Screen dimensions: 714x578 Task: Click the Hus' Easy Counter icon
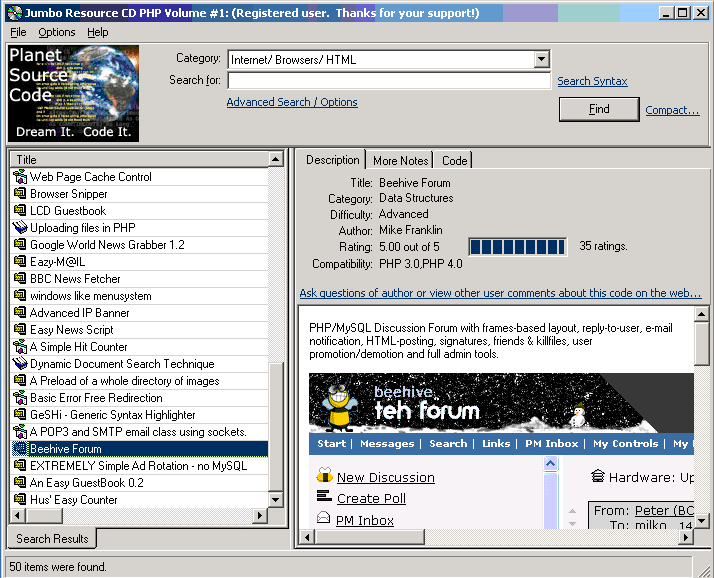[x=20, y=500]
